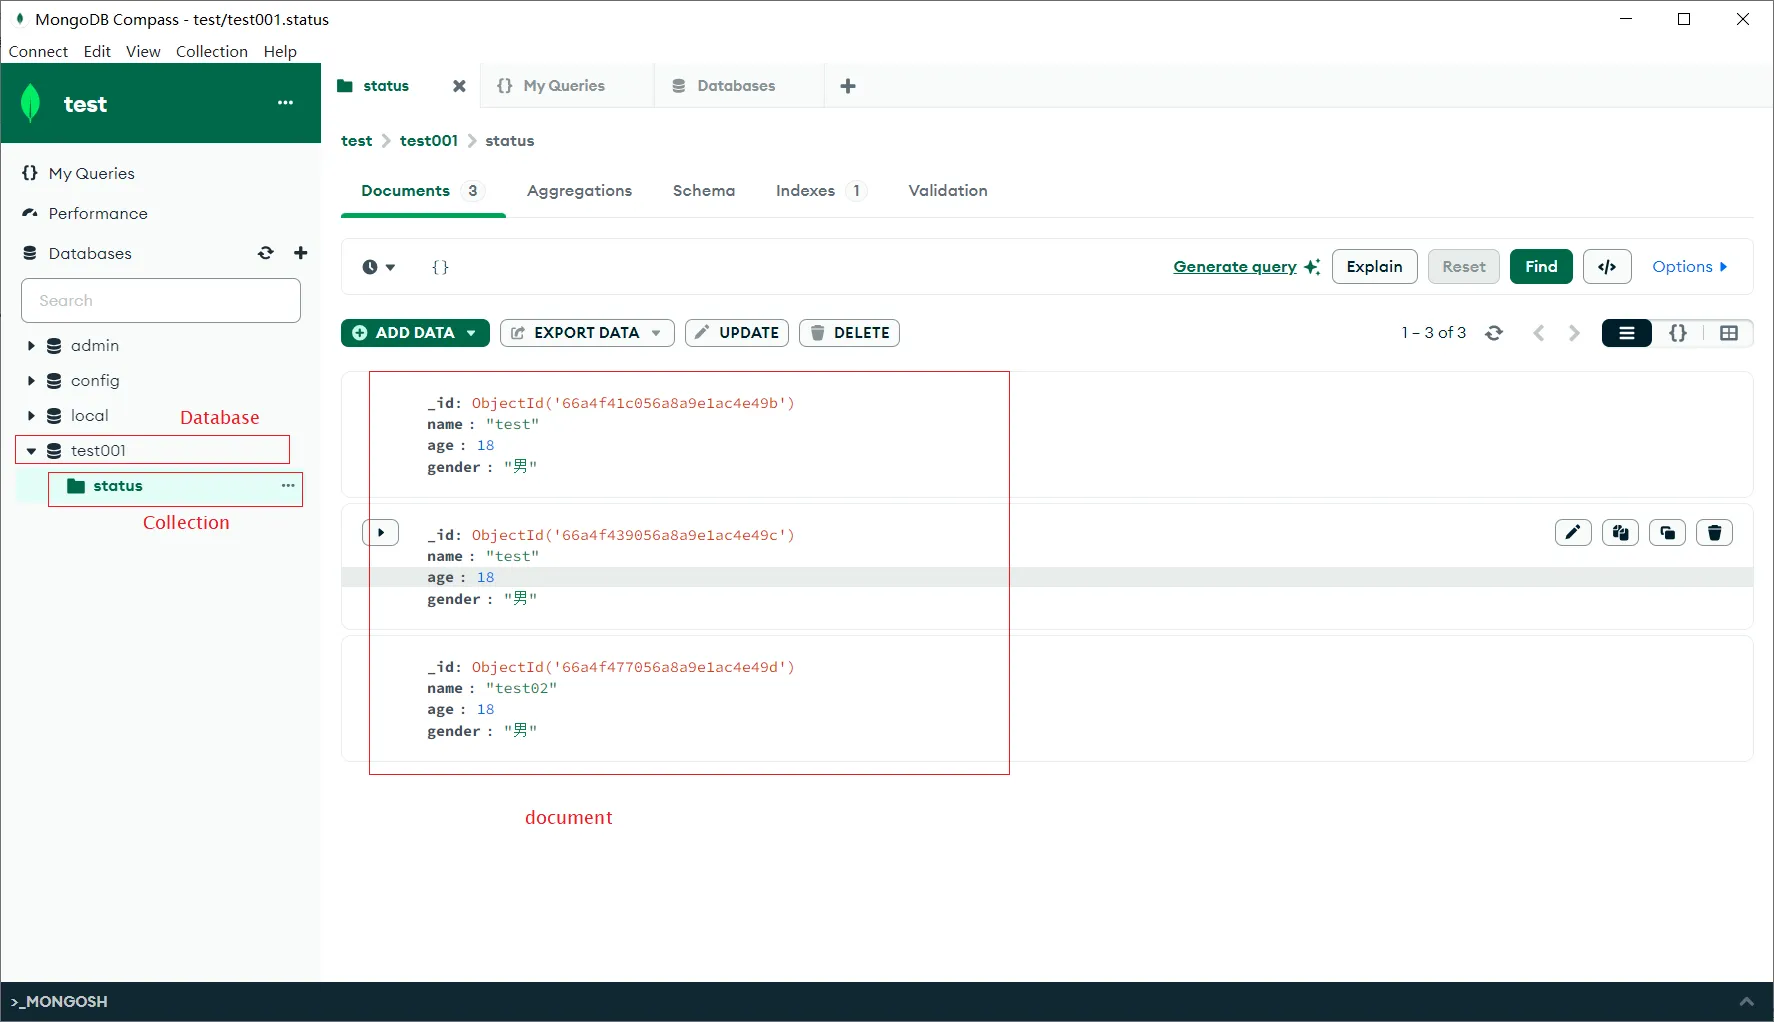
Task: Click the UPDATE button
Action: click(737, 333)
